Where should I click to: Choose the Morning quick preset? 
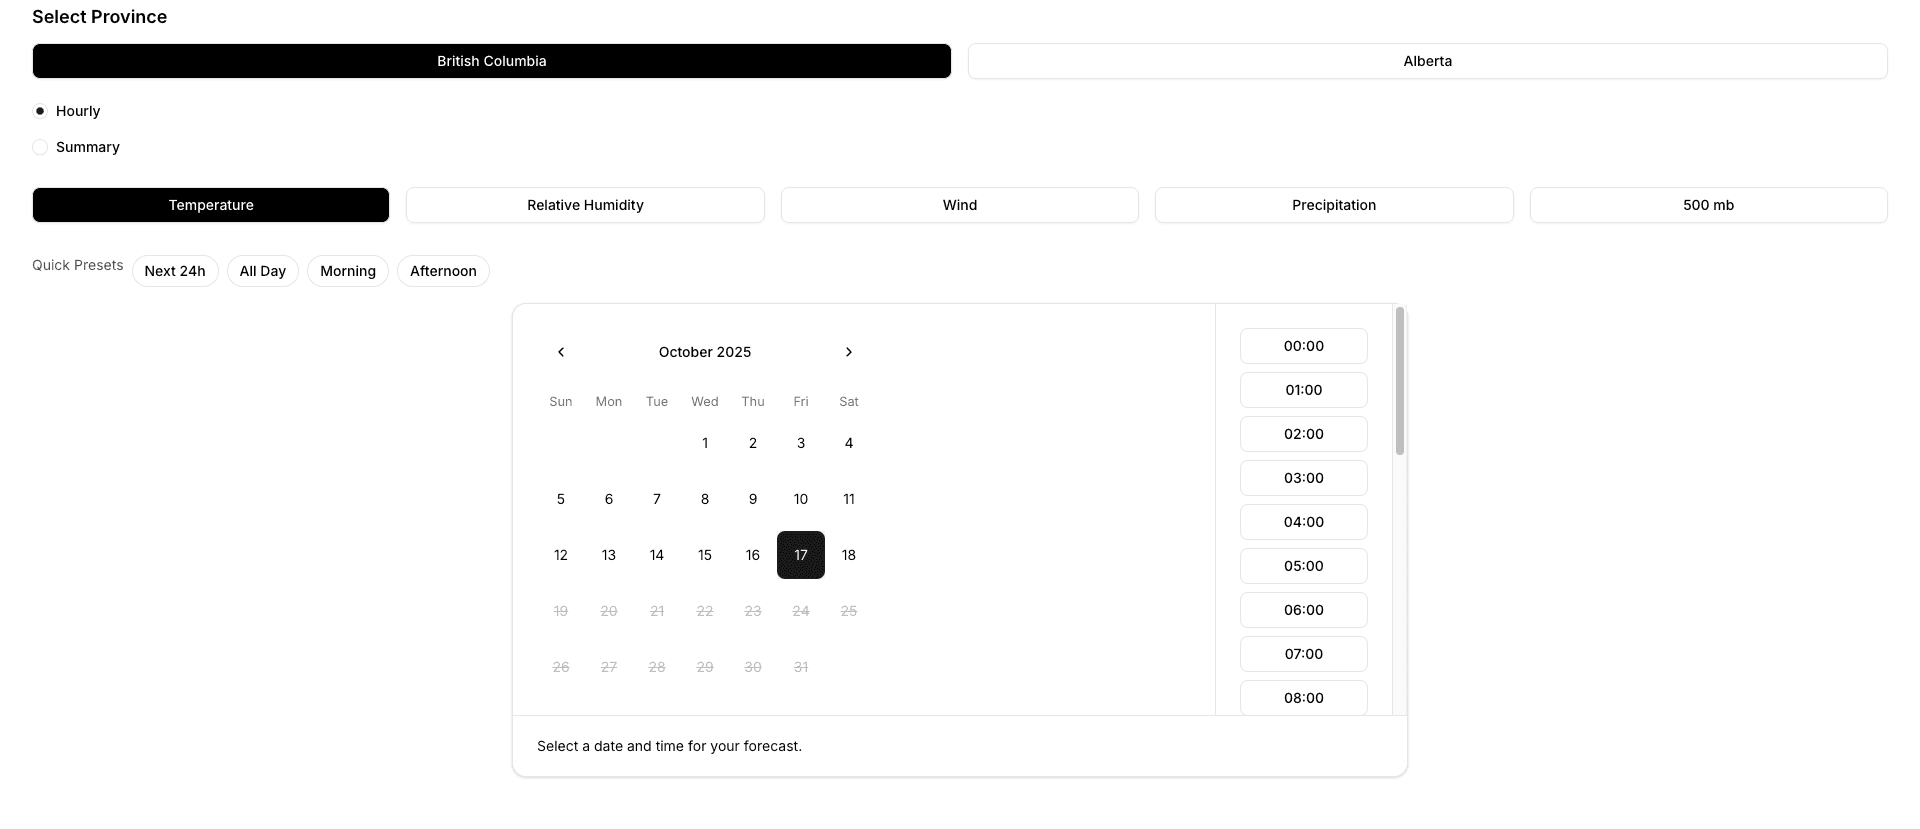348,271
